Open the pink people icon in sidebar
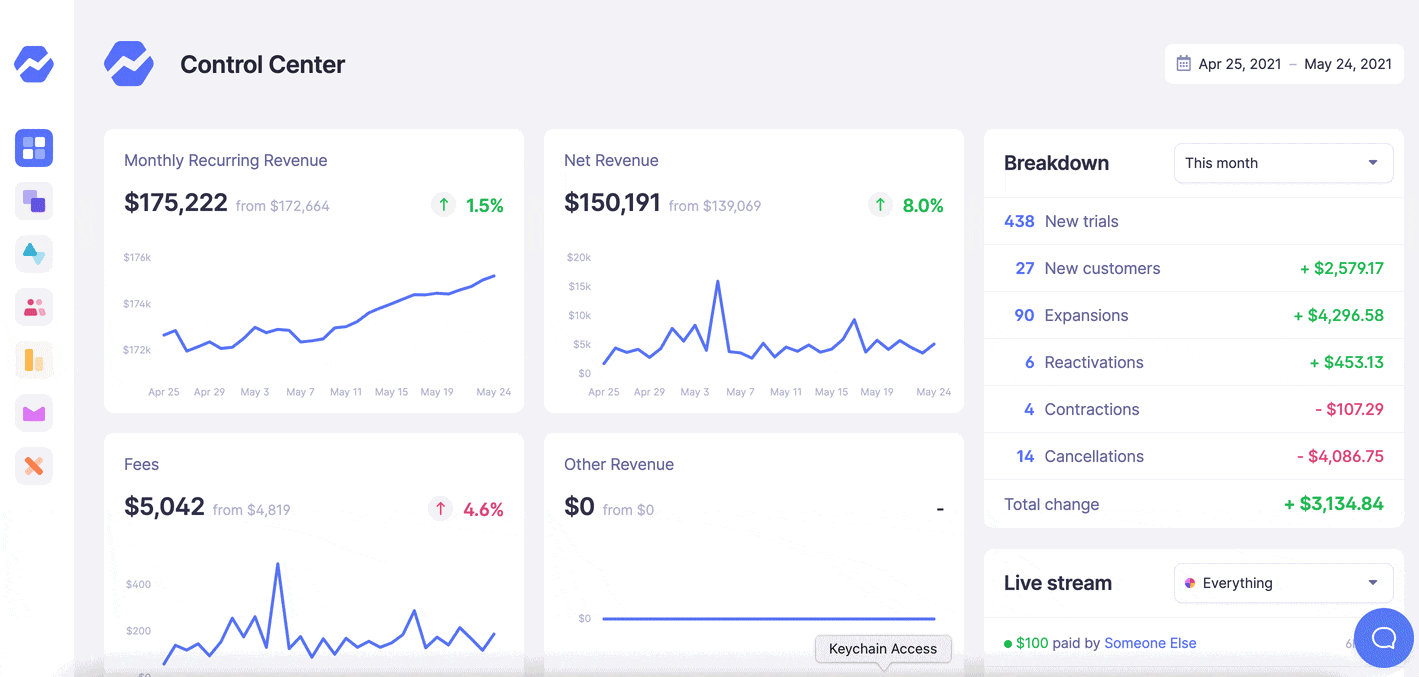The height and width of the screenshot is (677, 1419). tap(34, 307)
